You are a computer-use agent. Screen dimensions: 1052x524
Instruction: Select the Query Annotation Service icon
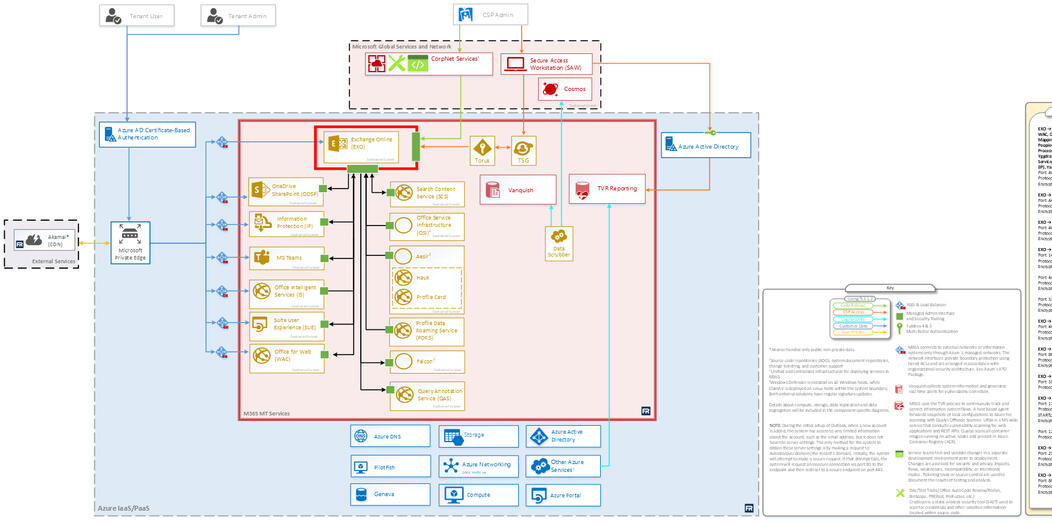(x=403, y=395)
